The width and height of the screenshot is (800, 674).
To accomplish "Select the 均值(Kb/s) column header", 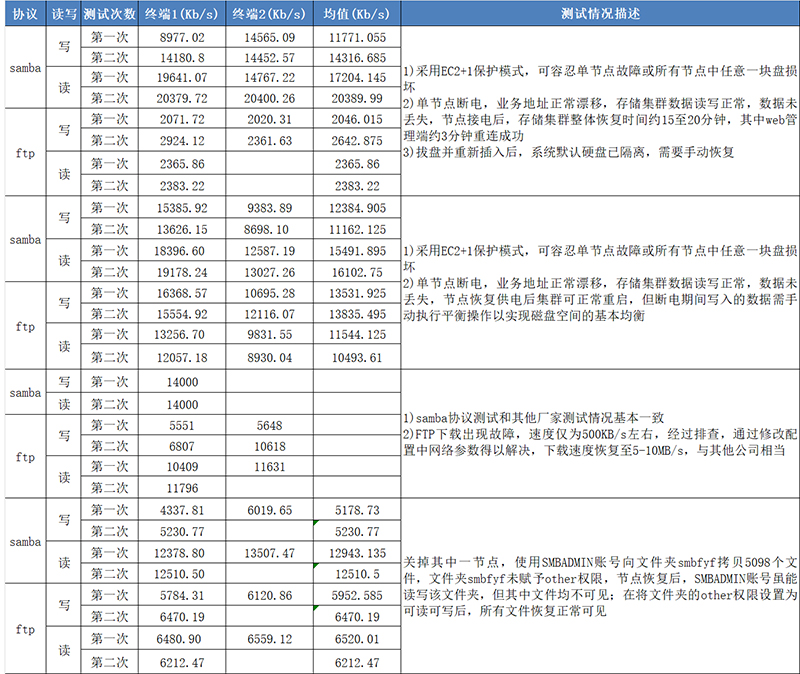I will (356, 15).
